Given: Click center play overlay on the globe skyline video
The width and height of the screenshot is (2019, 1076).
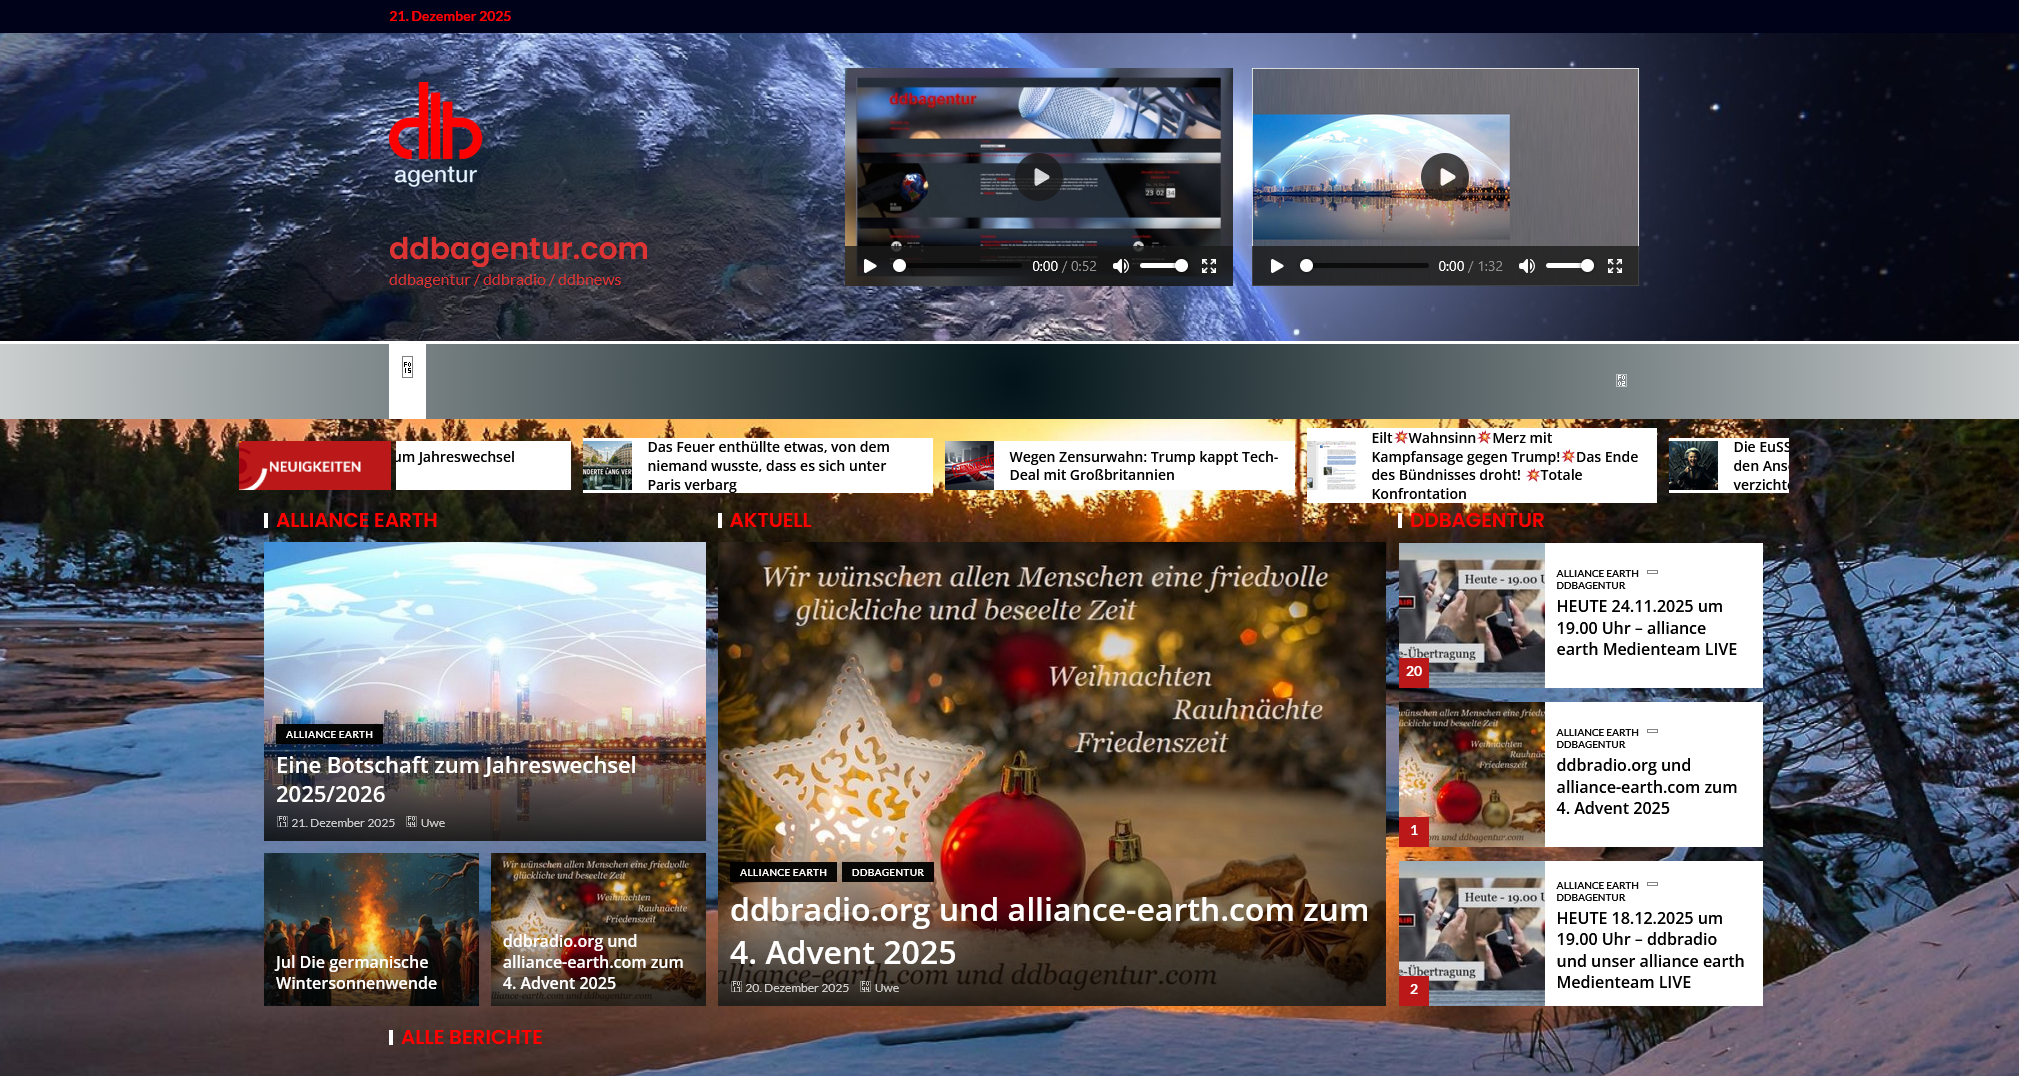Looking at the screenshot, I should (1445, 177).
